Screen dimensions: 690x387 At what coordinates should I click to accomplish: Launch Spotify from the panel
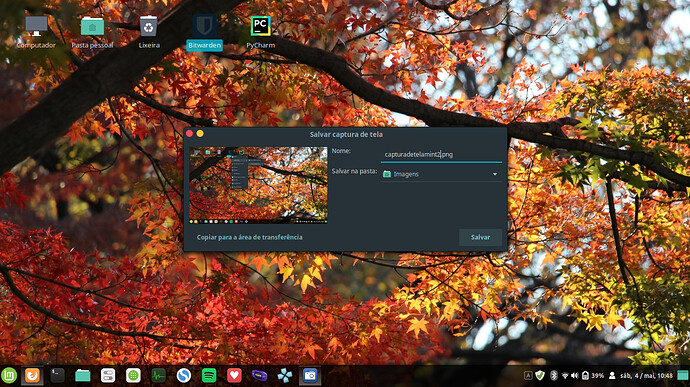209,376
